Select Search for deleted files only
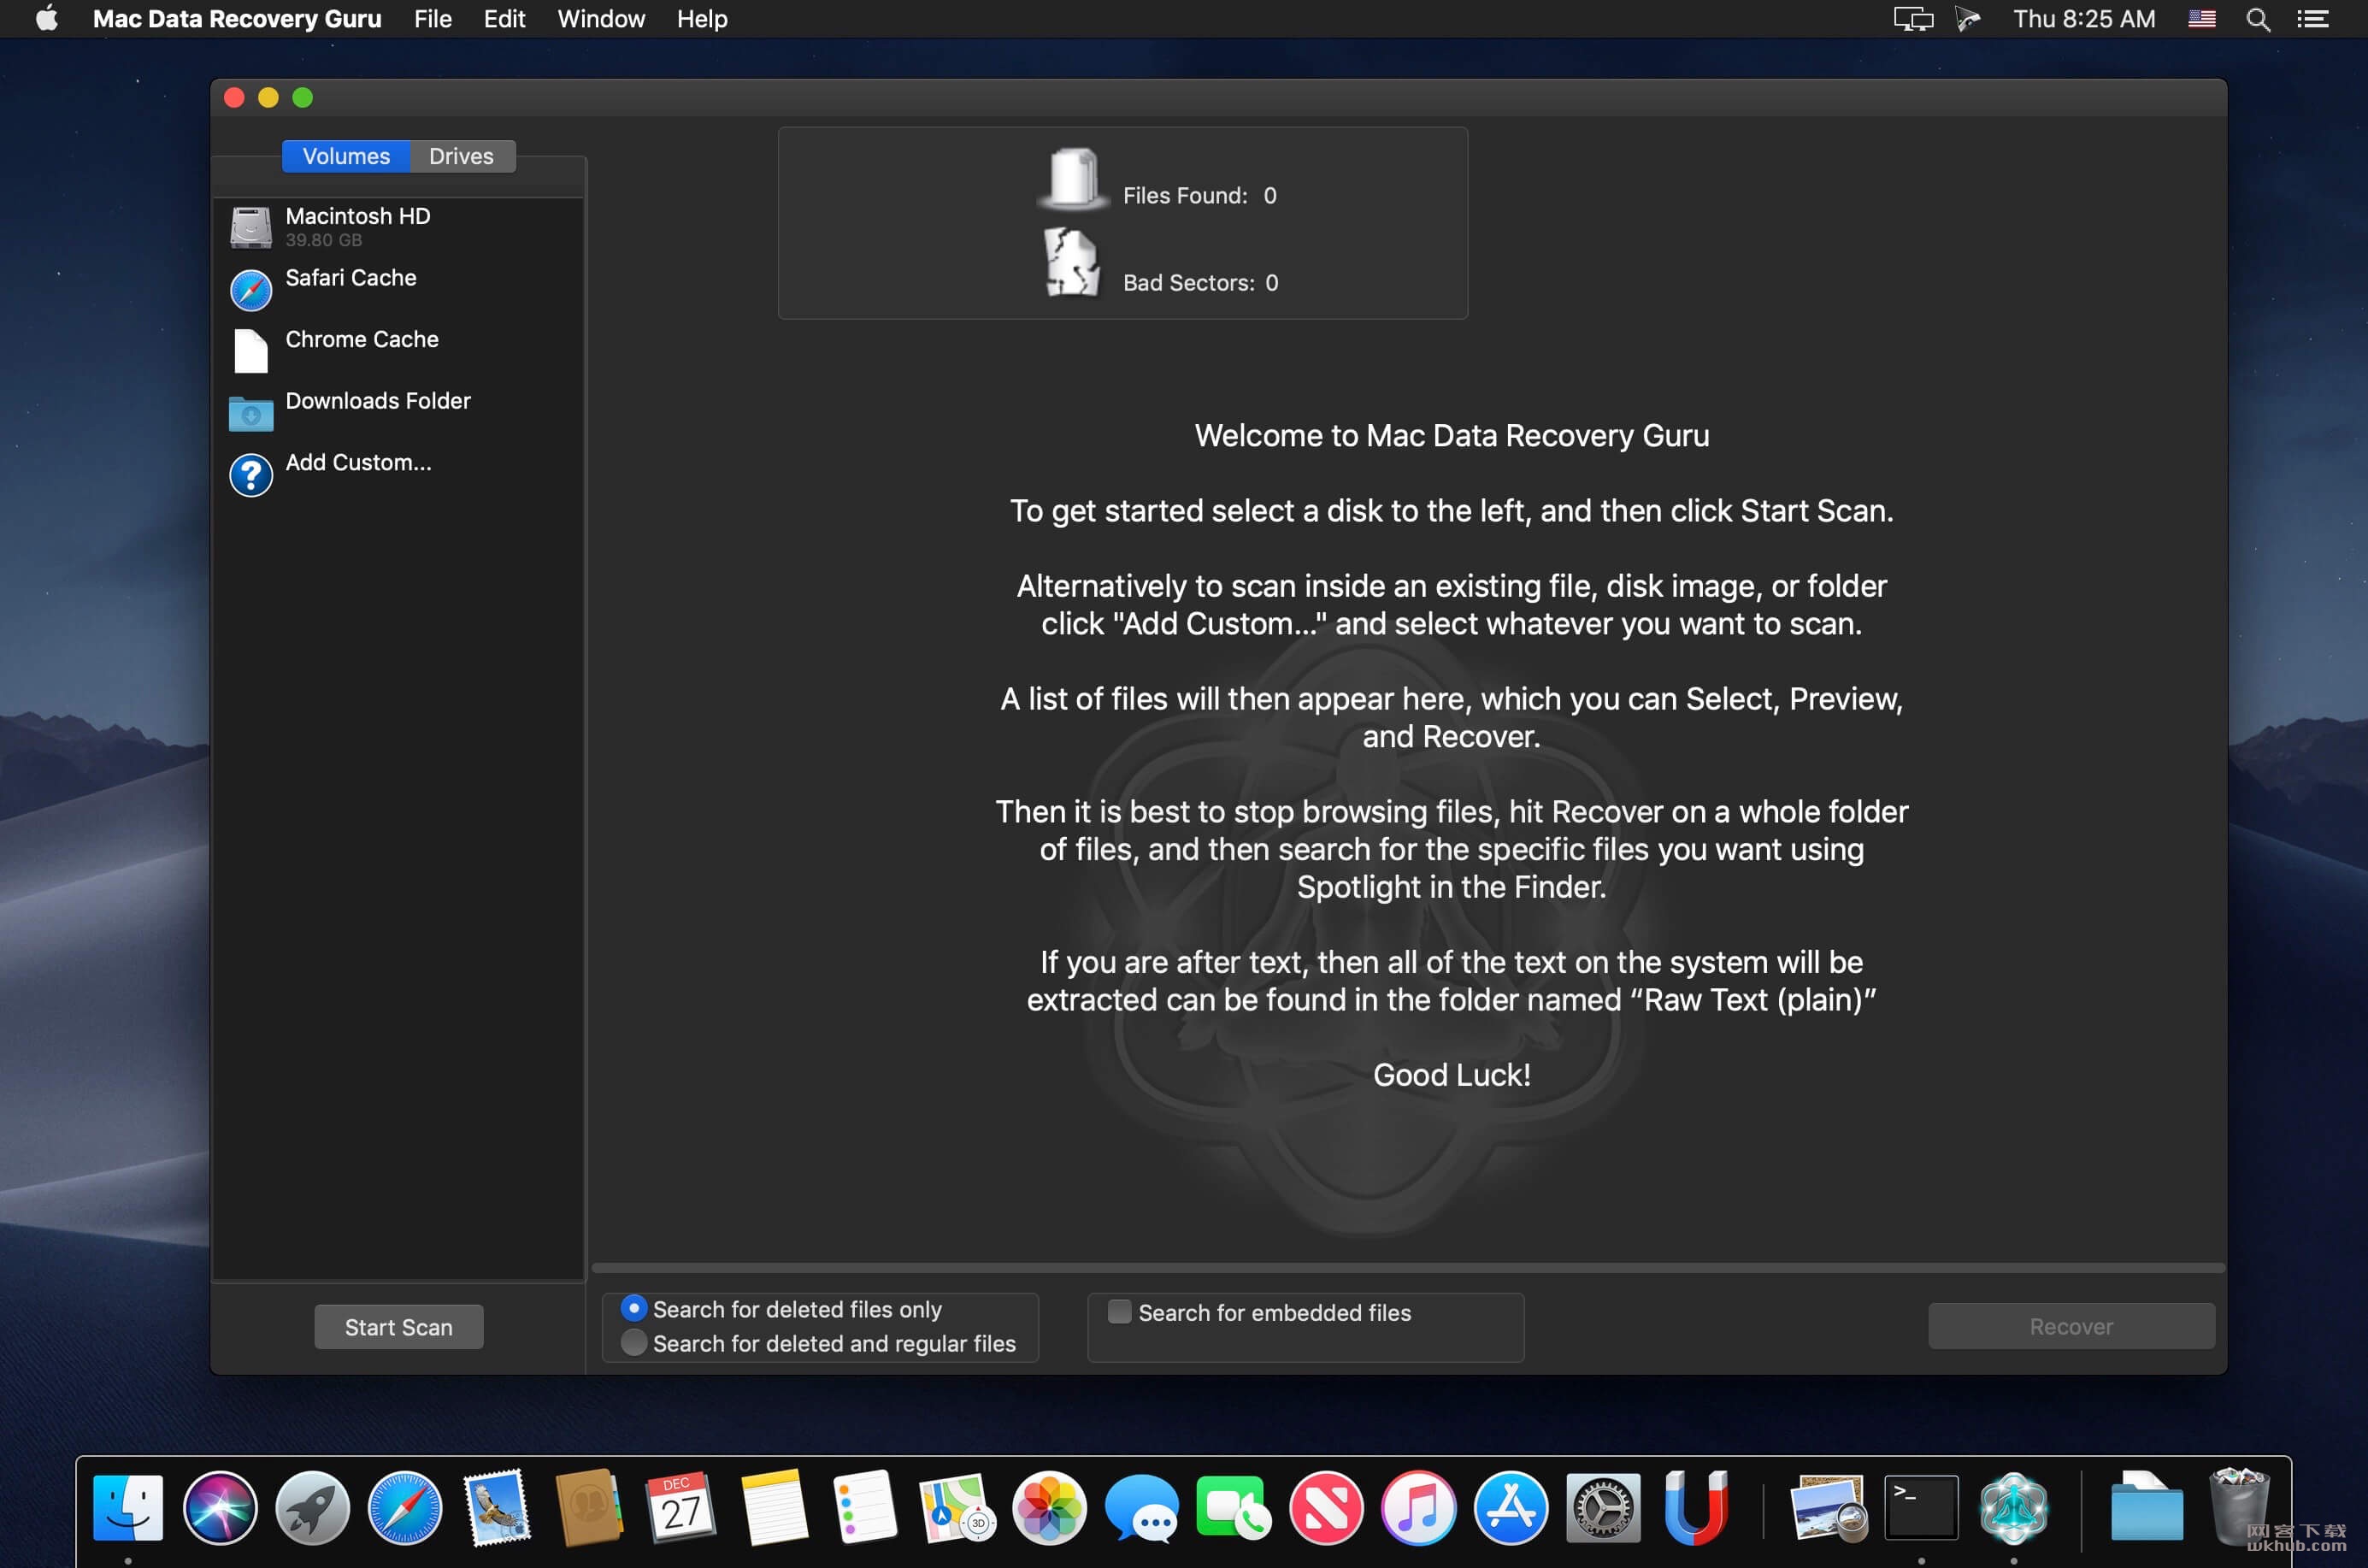Viewport: 2368px width, 1568px height. point(781,1309)
